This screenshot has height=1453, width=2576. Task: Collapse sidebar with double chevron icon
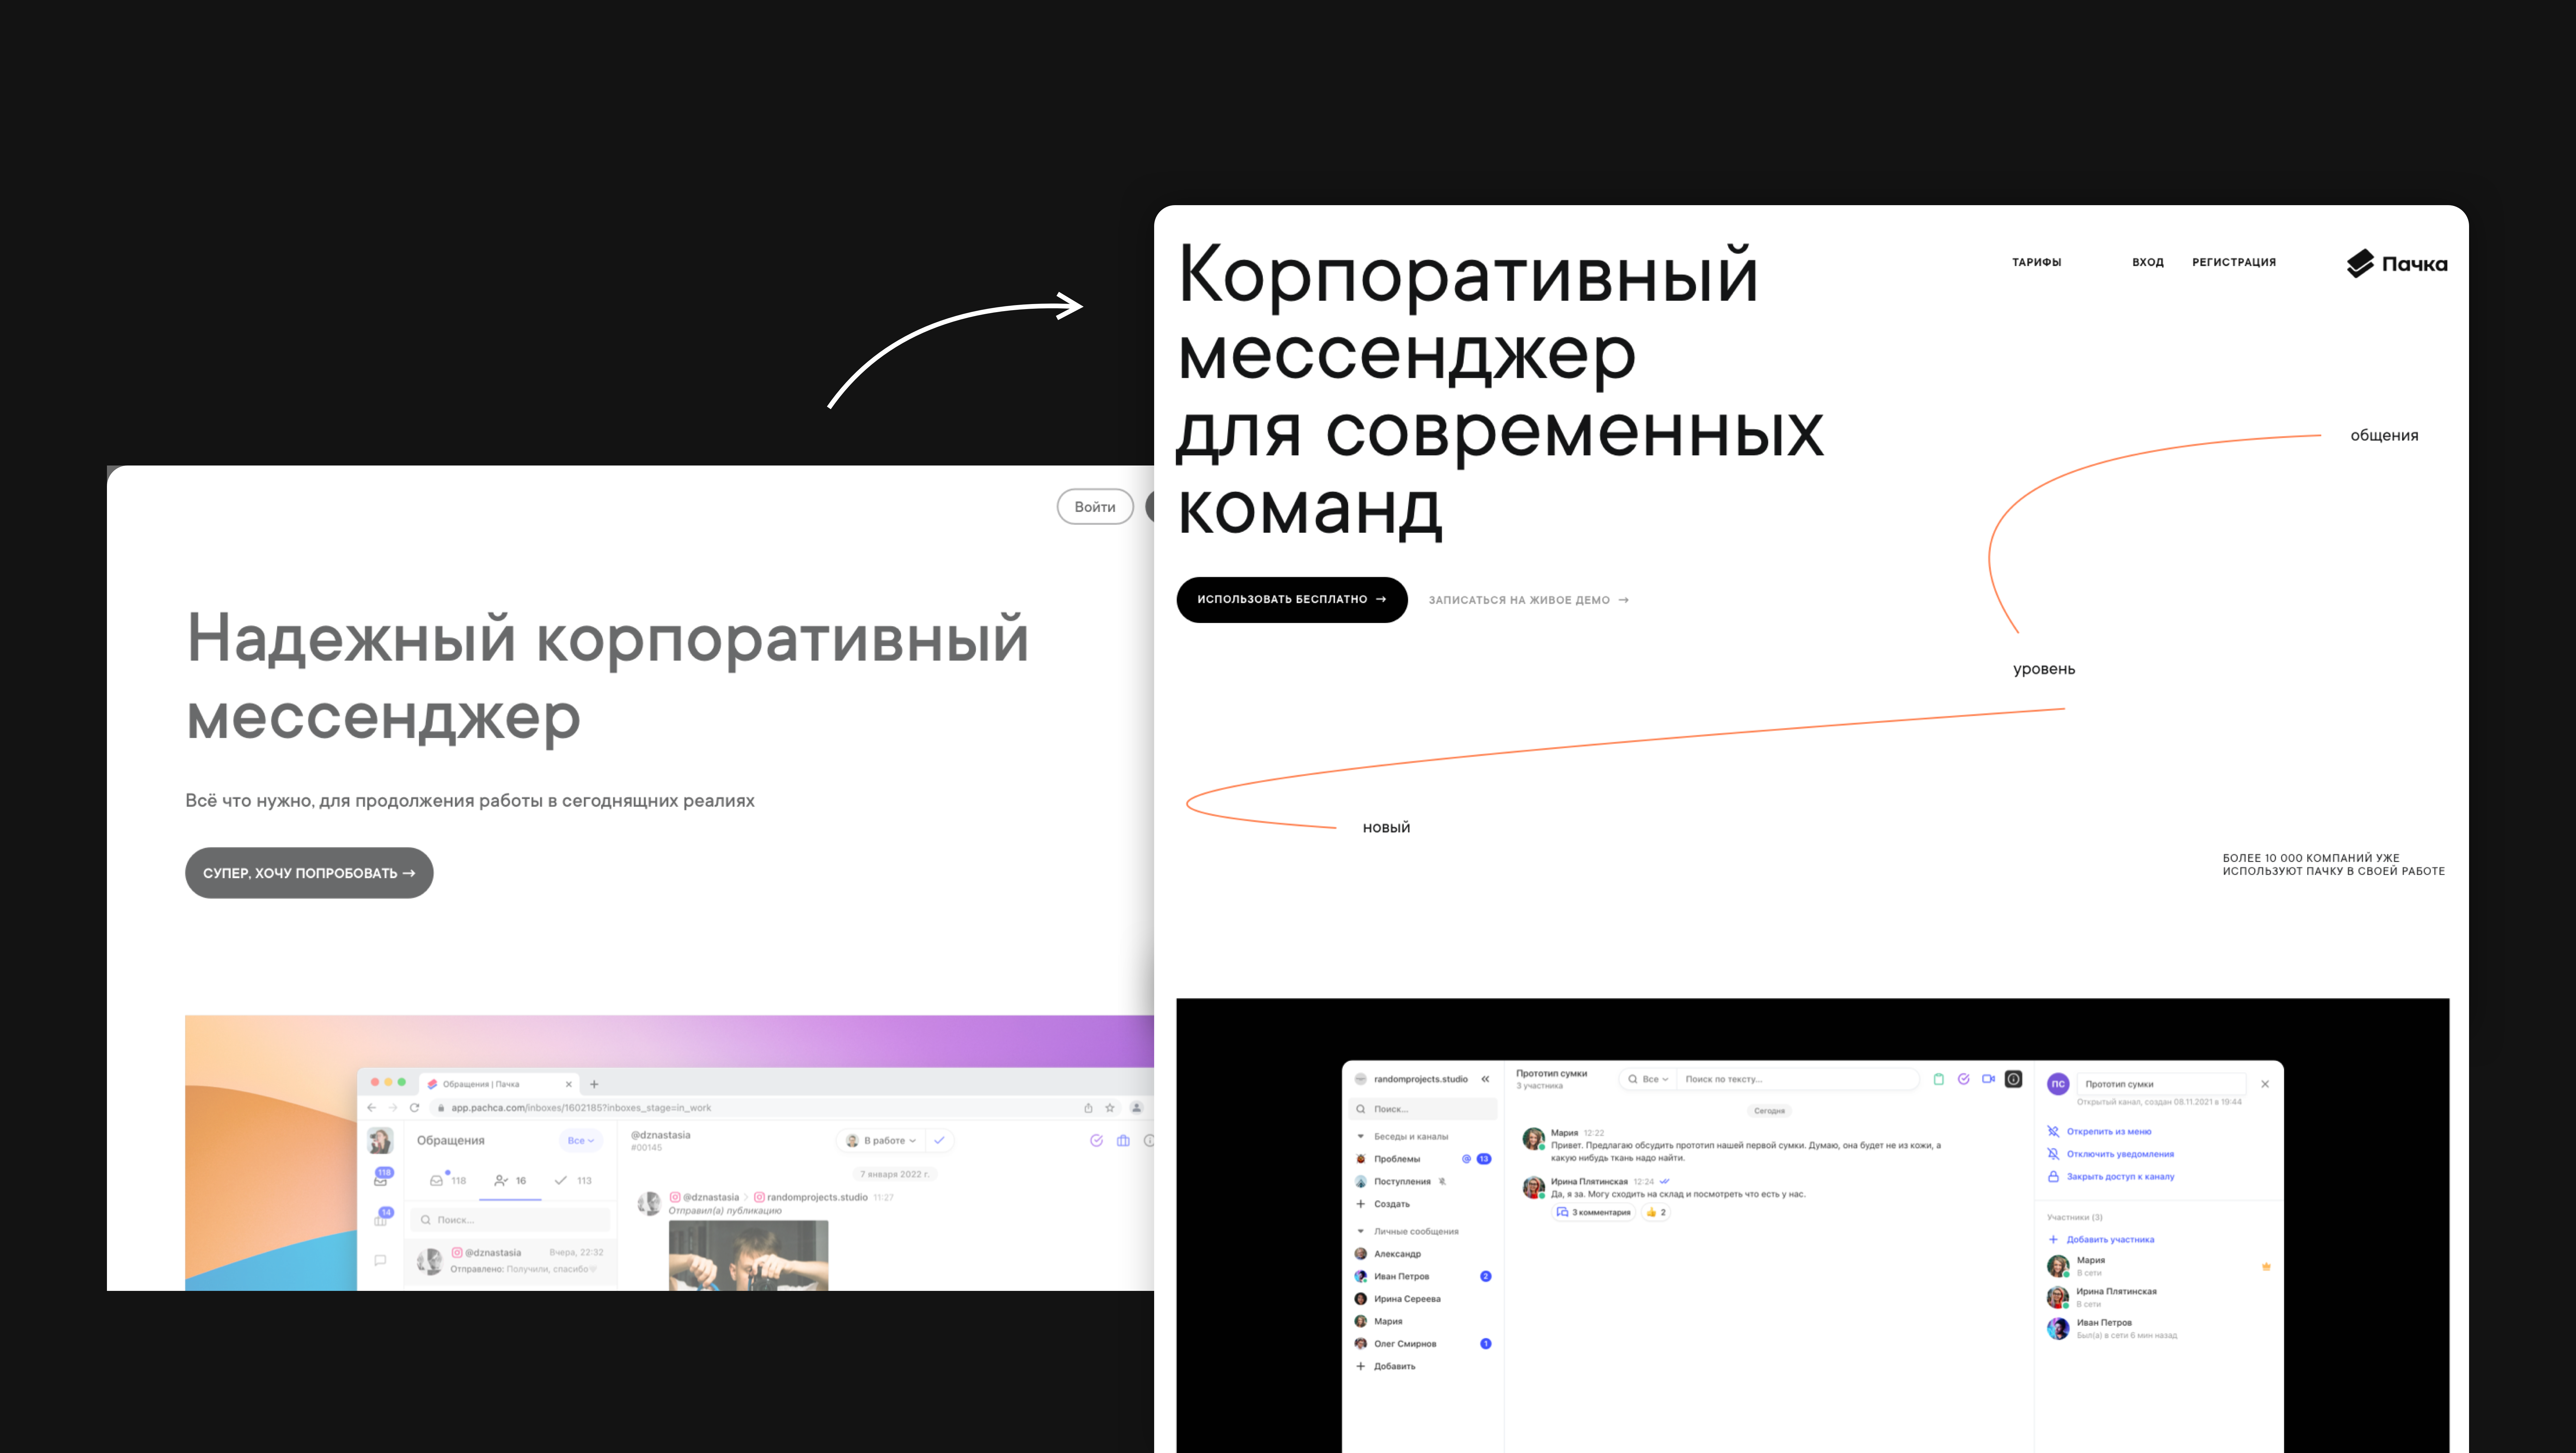pos(1485,1079)
